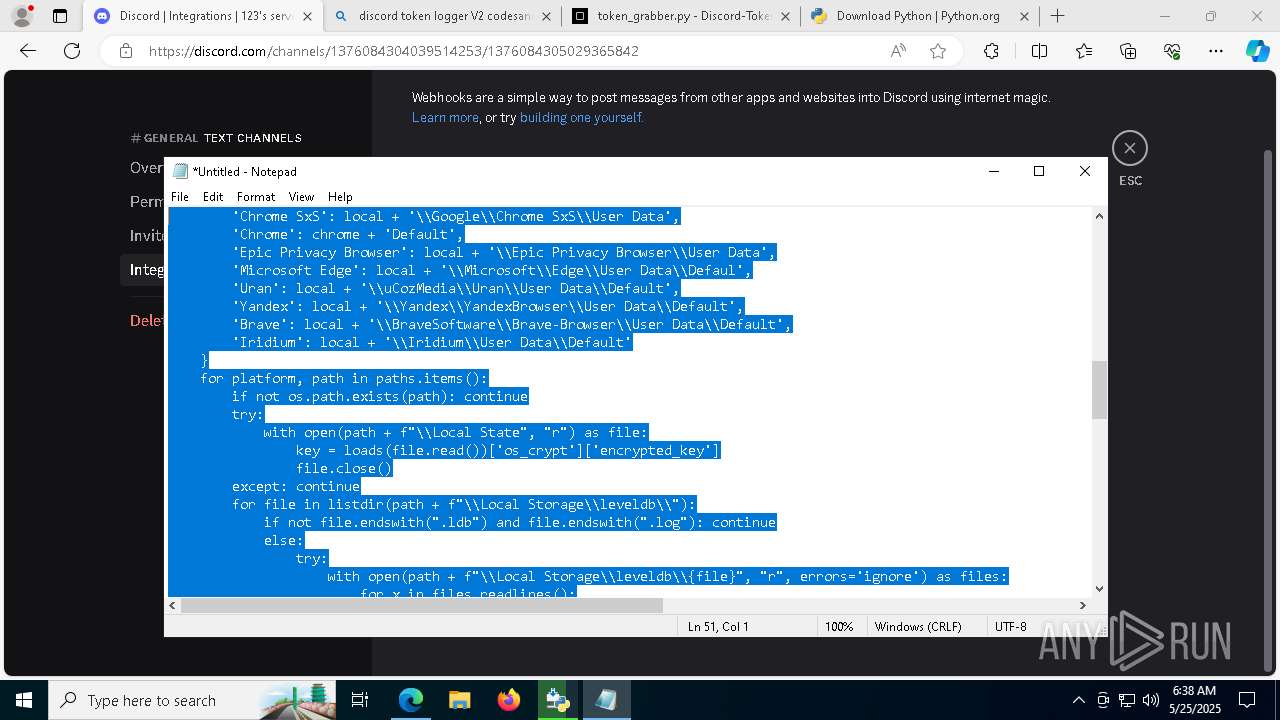Switch to Notepad taskbar icon
1280x720 pixels.
pos(606,700)
